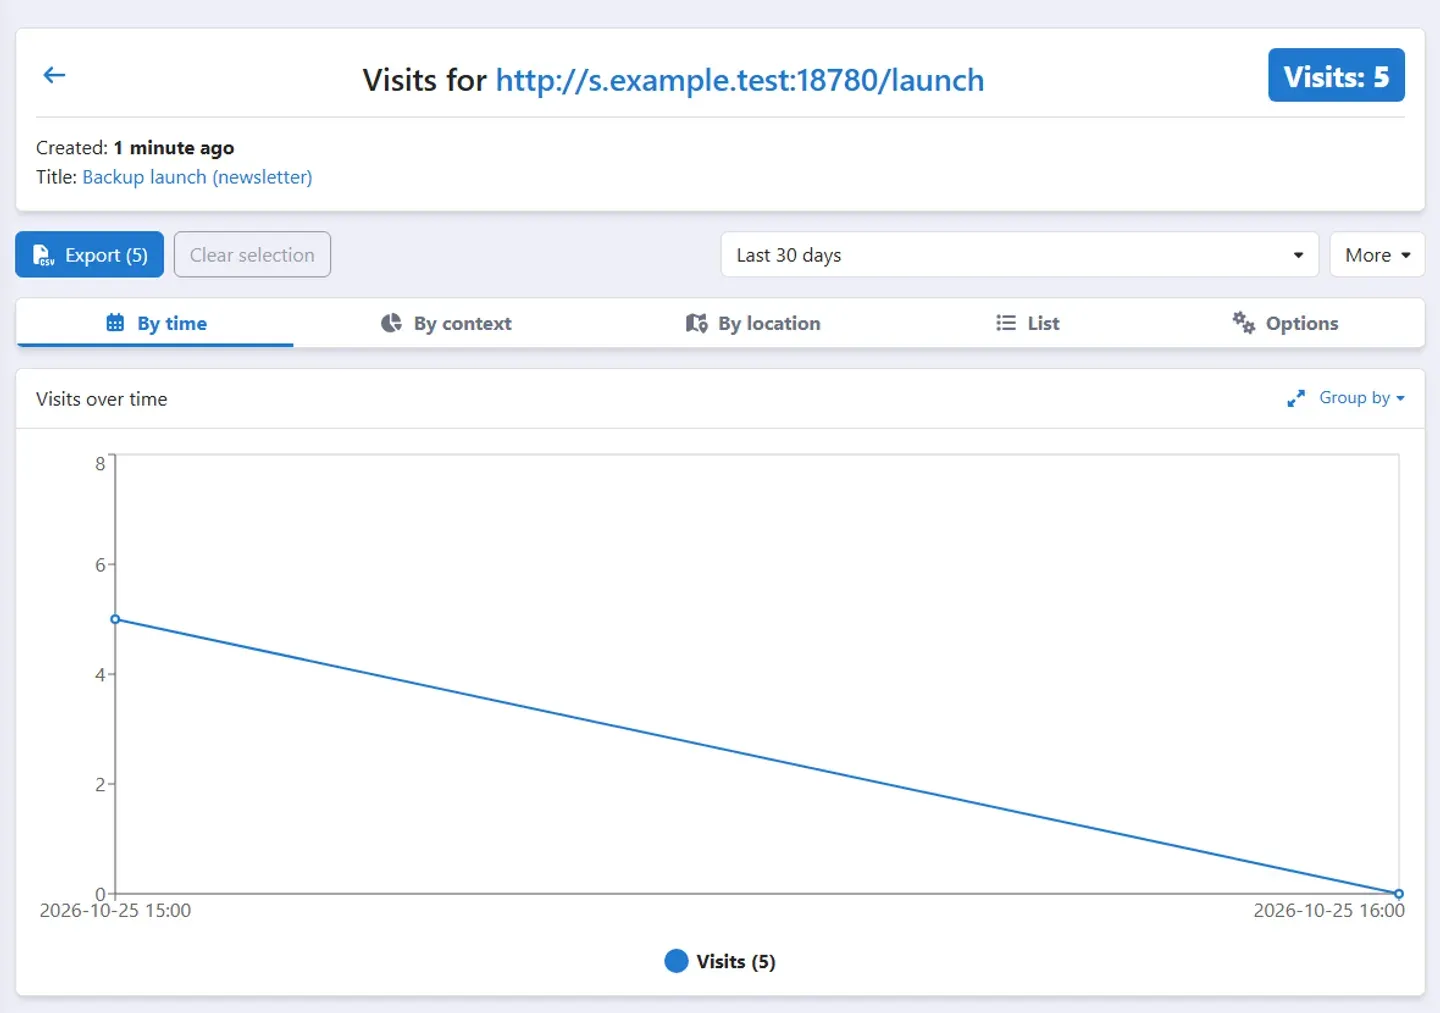
Task: Go back using the left arrow icon
Action: [54, 75]
